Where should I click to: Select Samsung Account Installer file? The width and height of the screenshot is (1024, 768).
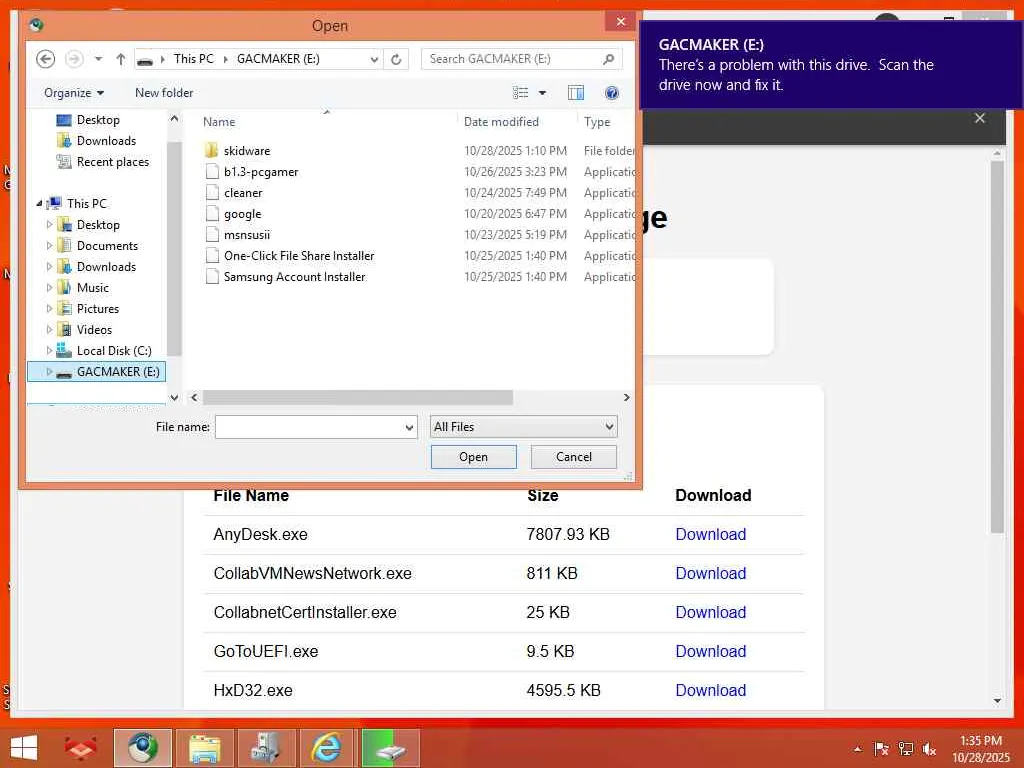[295, 276]
